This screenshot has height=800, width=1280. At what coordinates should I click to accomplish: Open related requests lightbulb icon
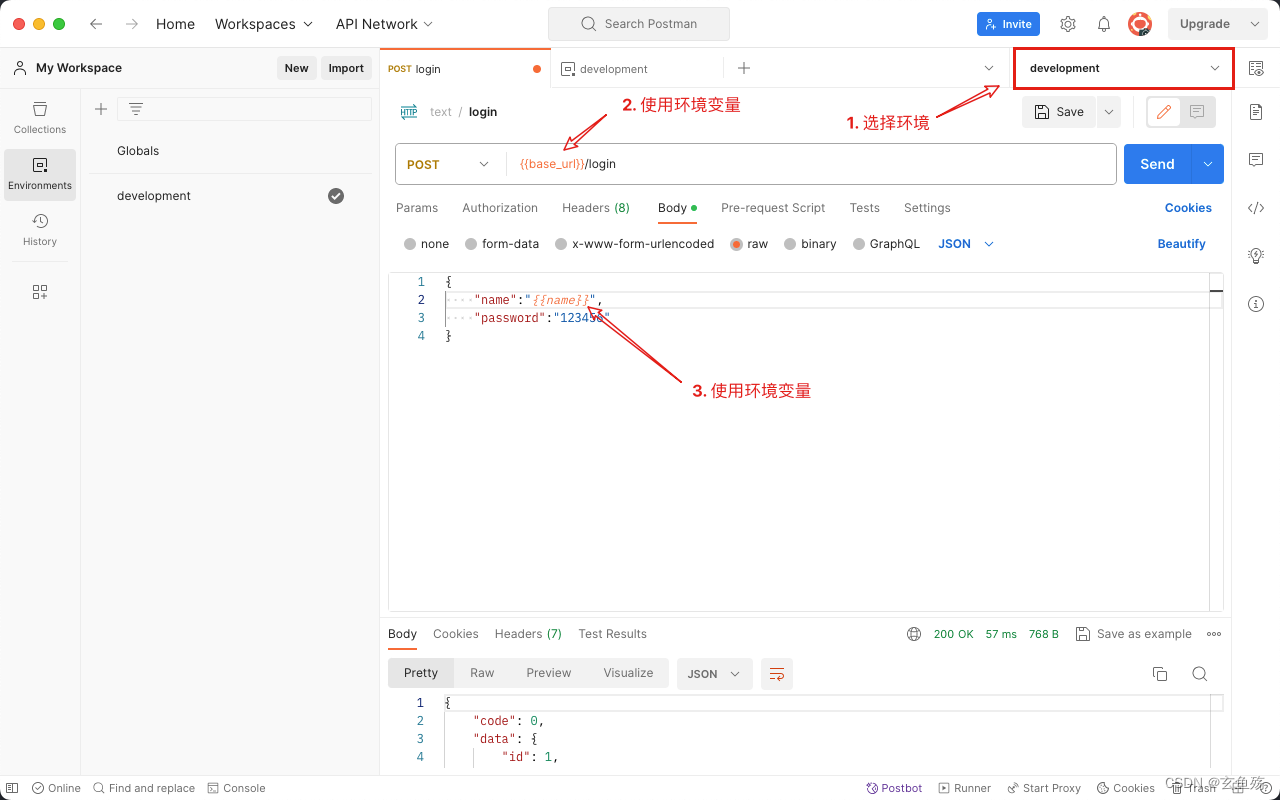pyautogui.click(x=1256, y=256)
